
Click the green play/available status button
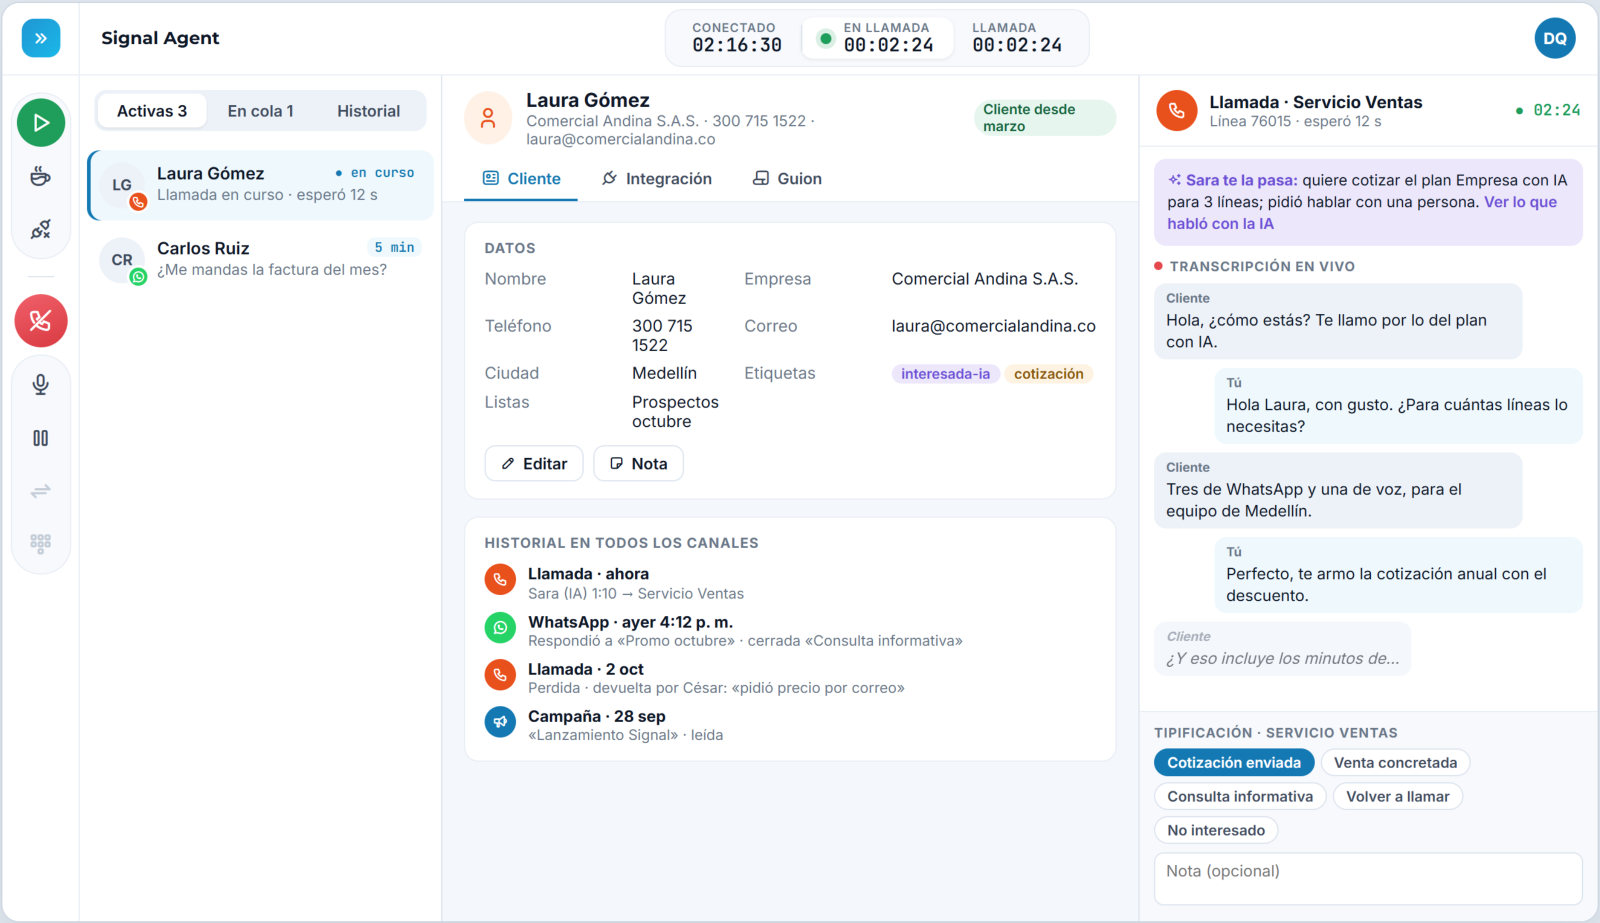coord(41,123)
